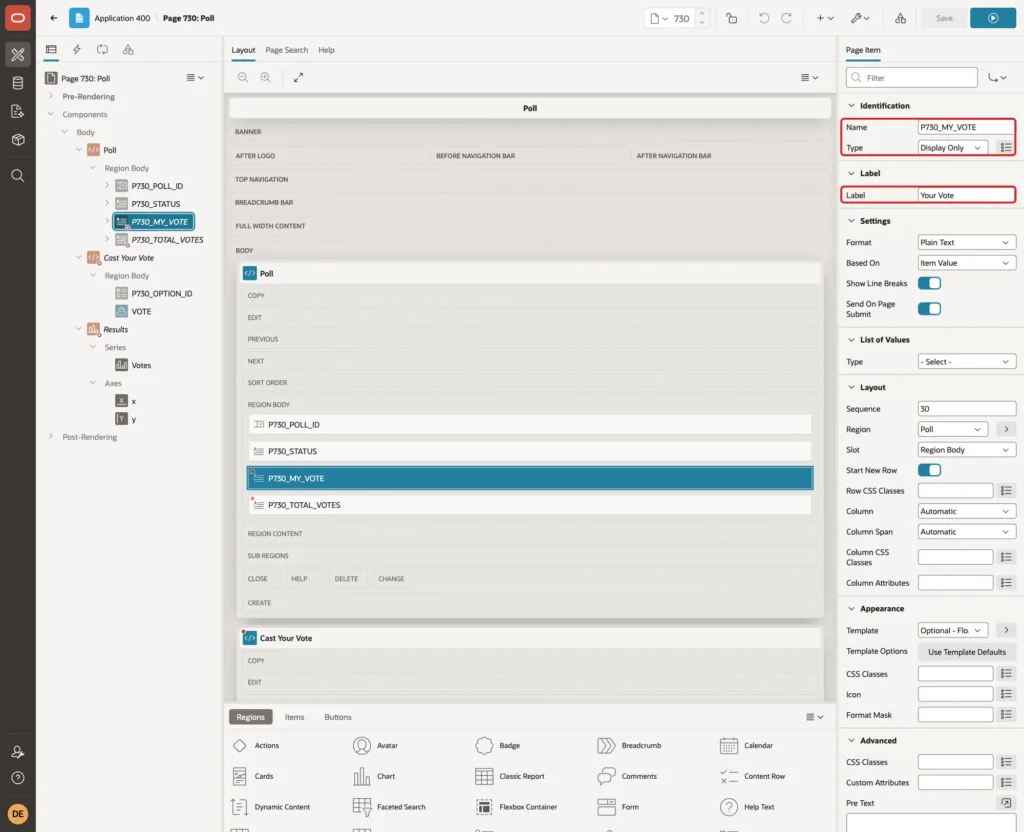Viewport: 1024px width, 832px height.
Task: Open the Based On dropdown
Action: click(967, 263)
